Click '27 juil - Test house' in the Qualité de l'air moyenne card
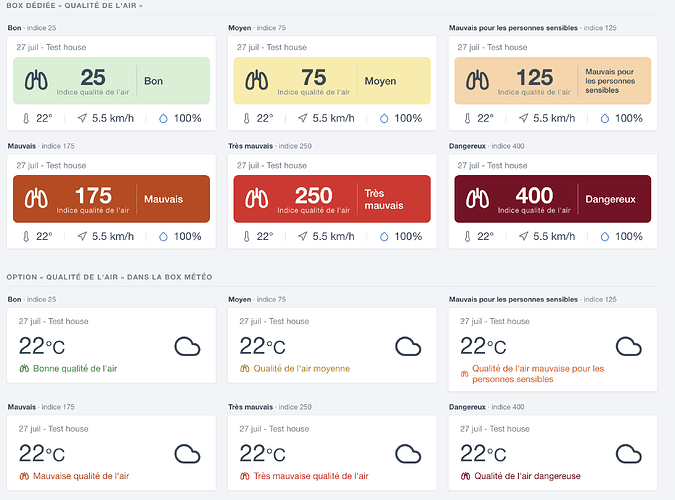Viewport: 675px width, 500px height. point(274,321)
